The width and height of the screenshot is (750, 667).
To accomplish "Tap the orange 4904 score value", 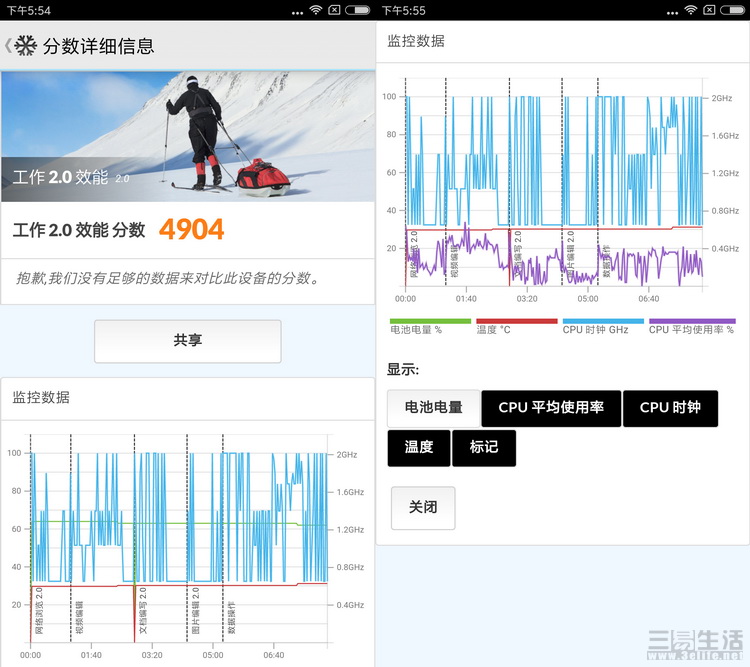I will pyautogui.click(x=191, y=230).
